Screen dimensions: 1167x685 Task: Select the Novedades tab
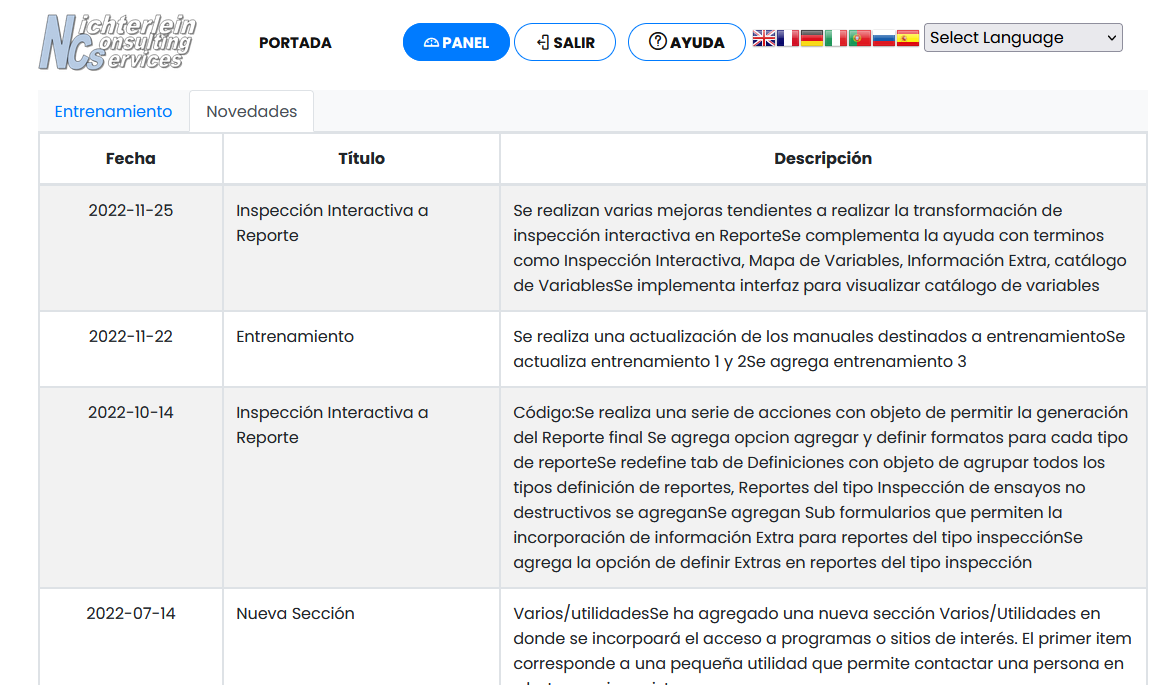coord(251,112)
